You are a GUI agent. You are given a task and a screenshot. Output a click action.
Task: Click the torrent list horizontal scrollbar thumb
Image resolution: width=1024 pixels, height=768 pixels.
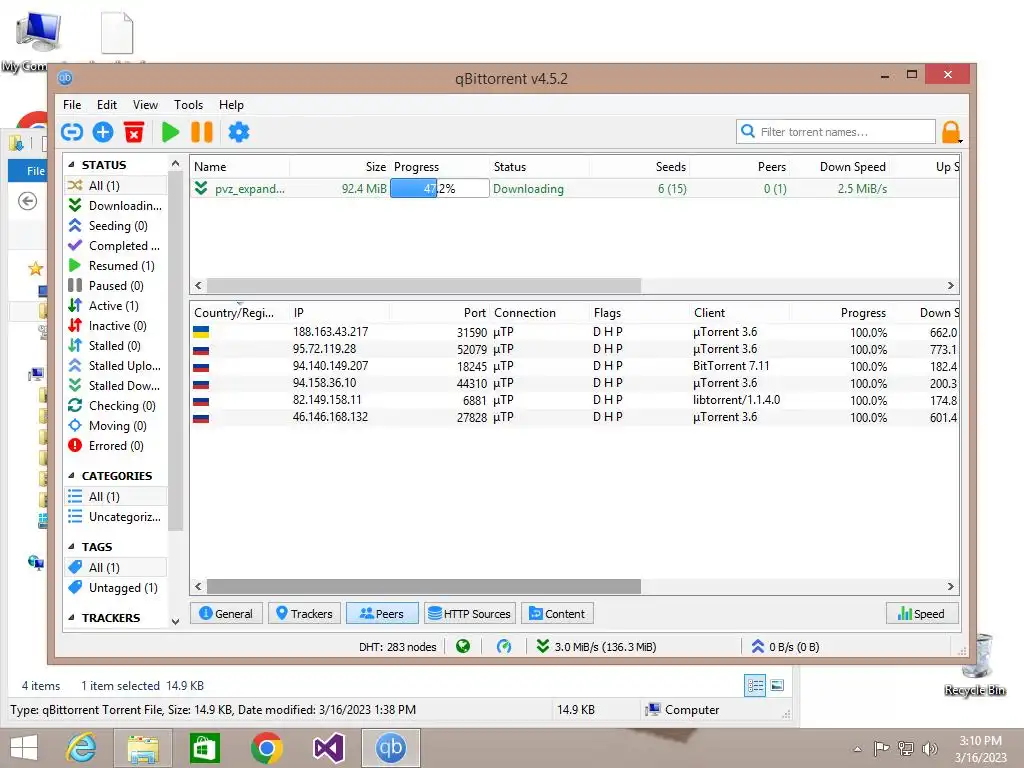tap(424, 286)
